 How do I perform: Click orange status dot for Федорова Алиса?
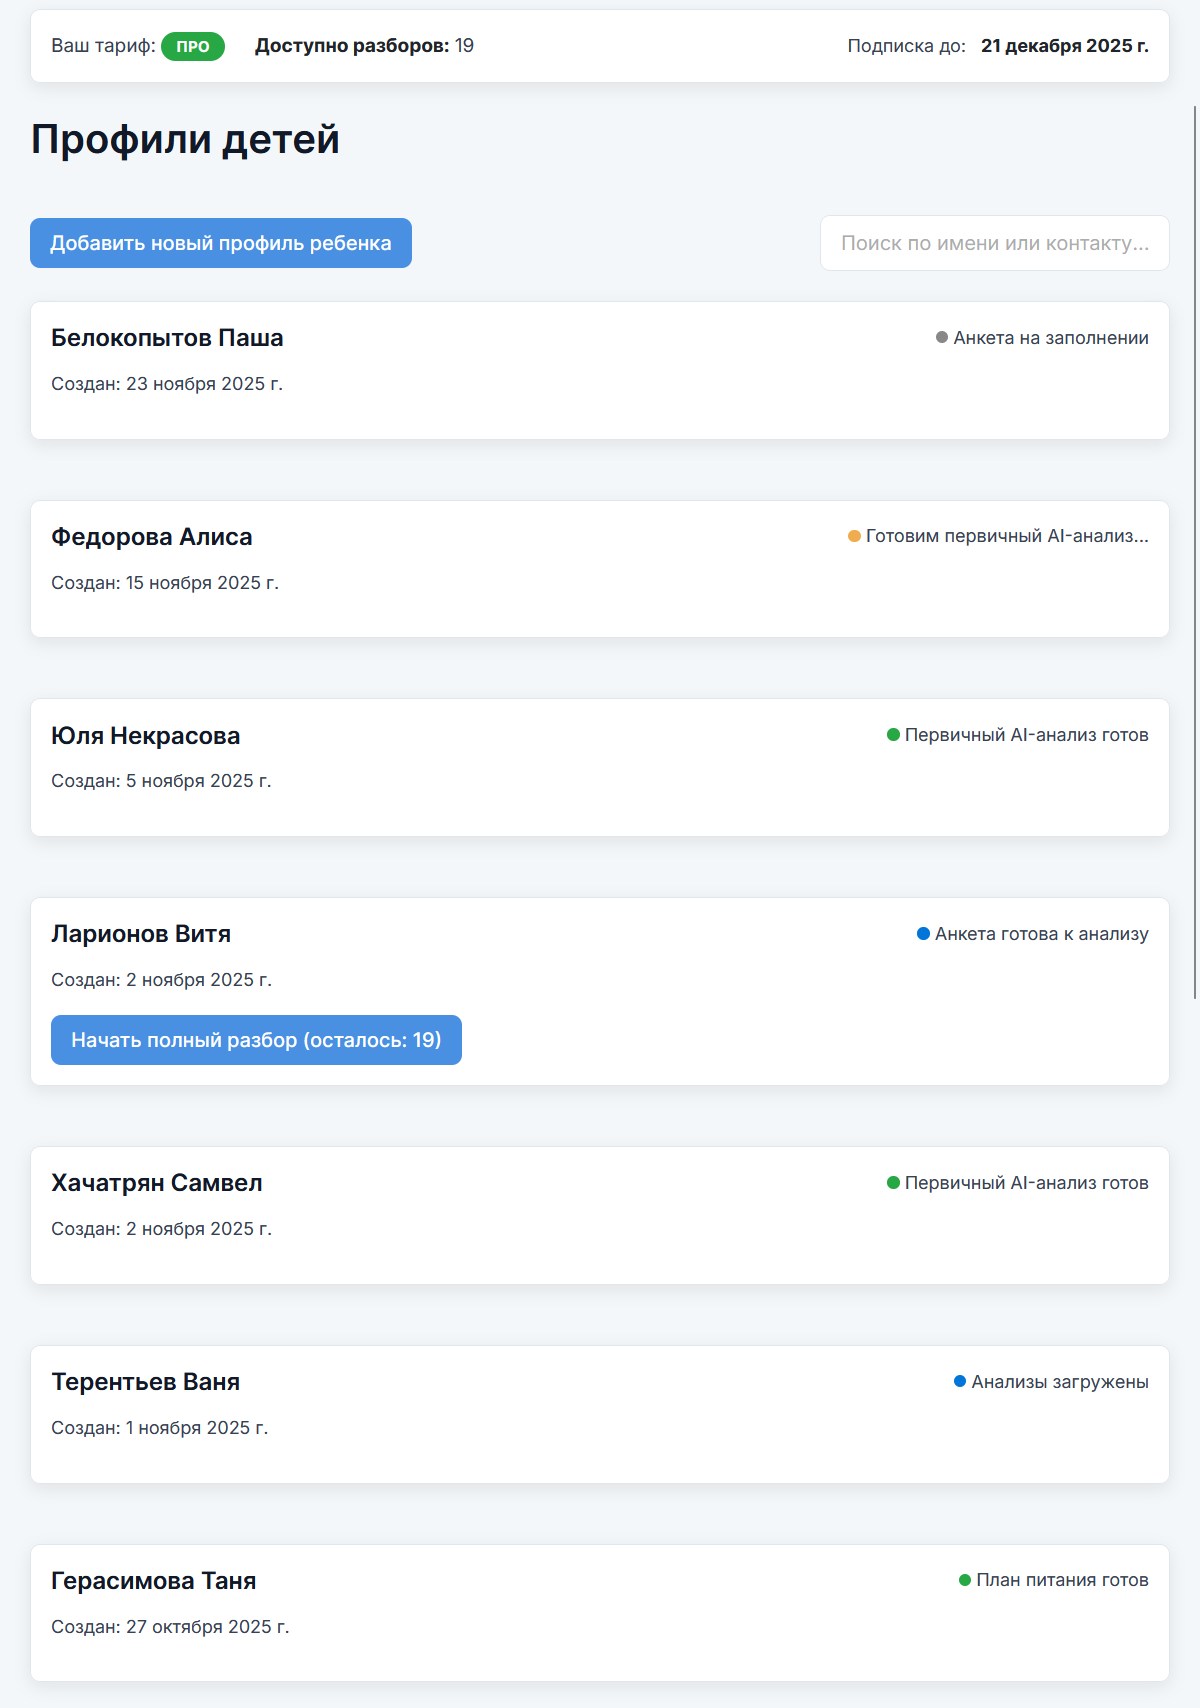click(x=854, y=536)
